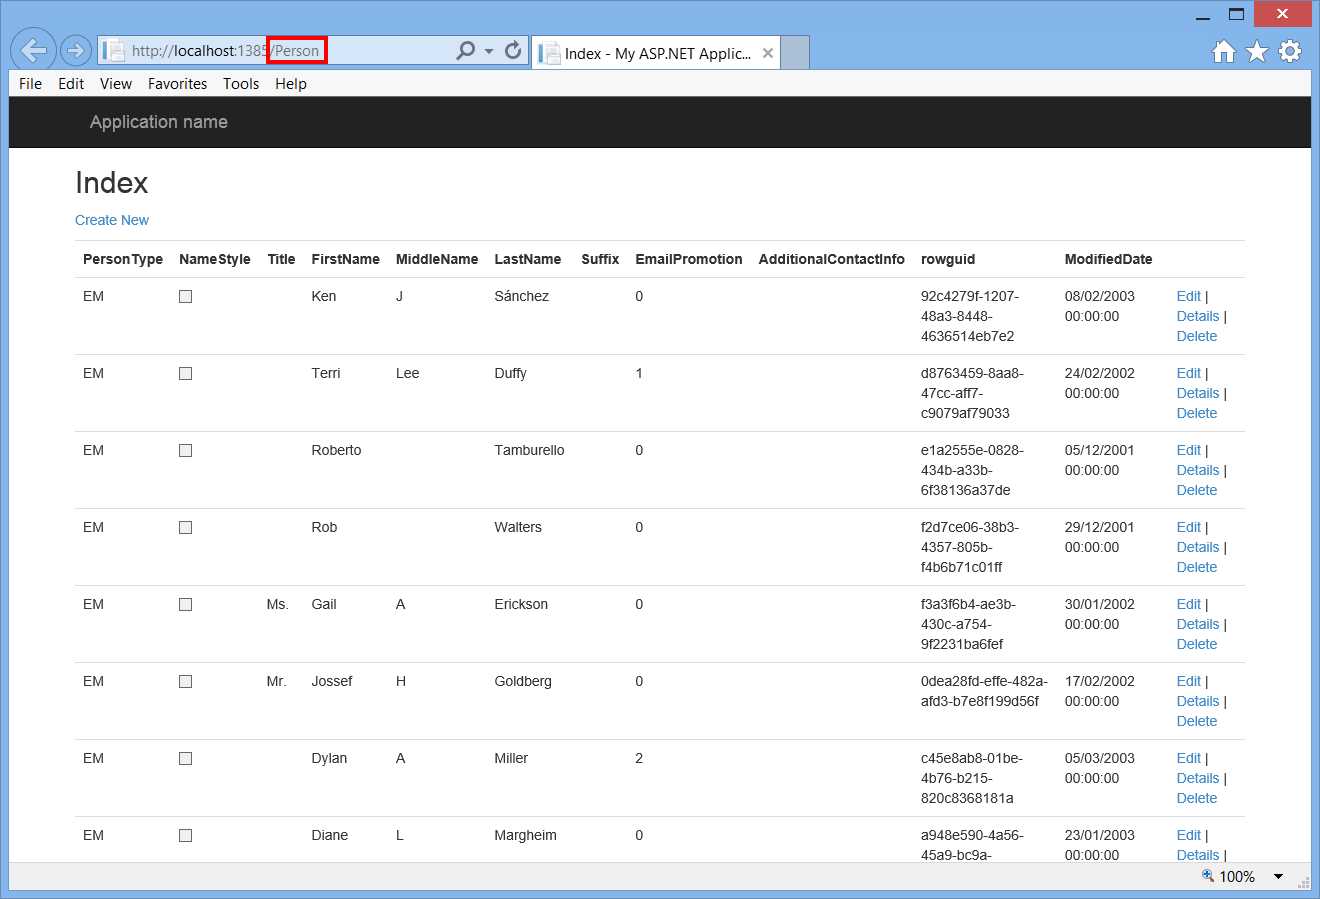This screenshot has height=899, width=1320.
Task: Open browser settings with the gear icon
Action: [x=1290, y=50]
